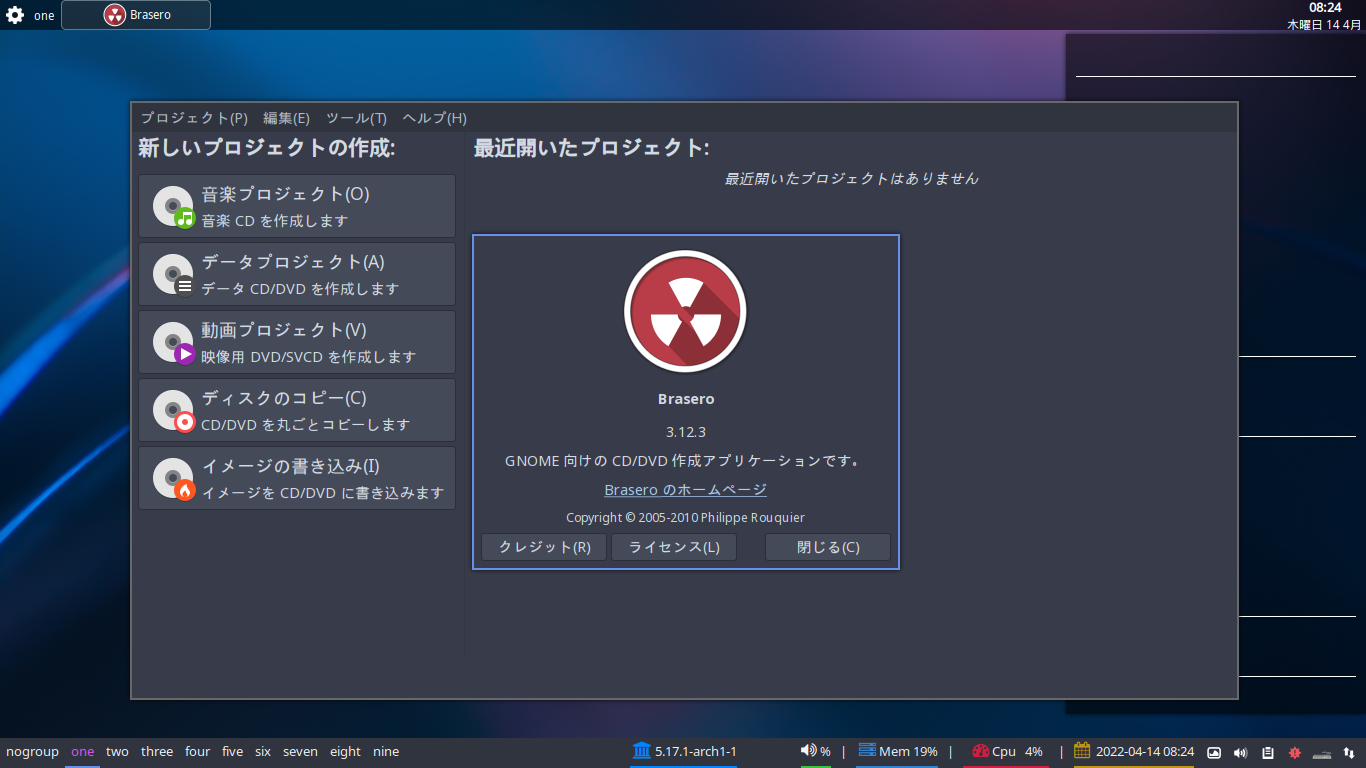This screenshot has height=768, width=1366.
Task: Click 最近開いたプロジェクトはありません message
Action: pyautogui.click(x=851, y=179)
